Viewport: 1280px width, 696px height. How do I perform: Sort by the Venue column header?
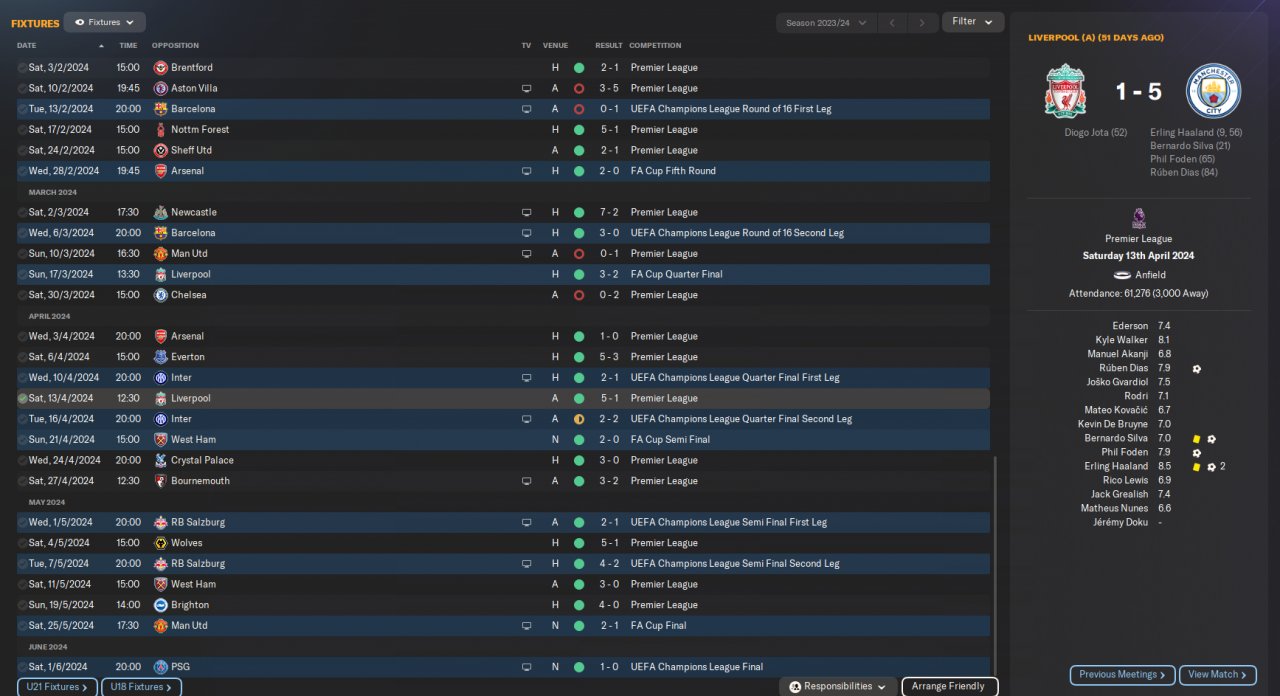555,45
